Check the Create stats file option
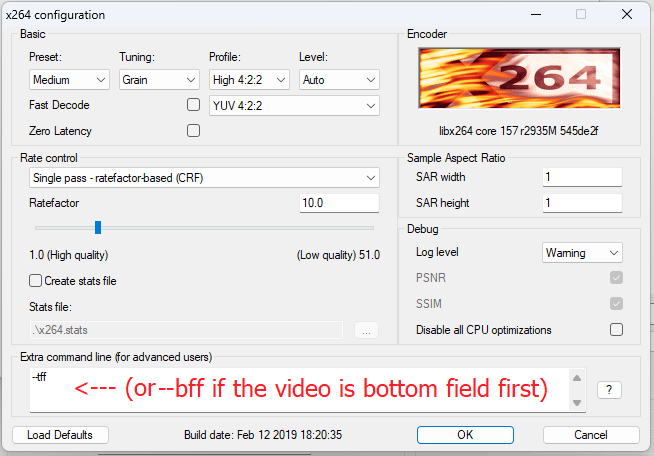 (x=36, y=281)
